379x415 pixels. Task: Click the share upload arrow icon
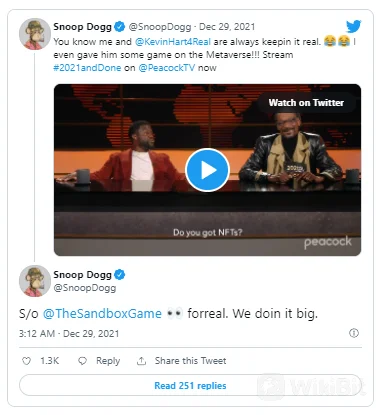point(141,361)
